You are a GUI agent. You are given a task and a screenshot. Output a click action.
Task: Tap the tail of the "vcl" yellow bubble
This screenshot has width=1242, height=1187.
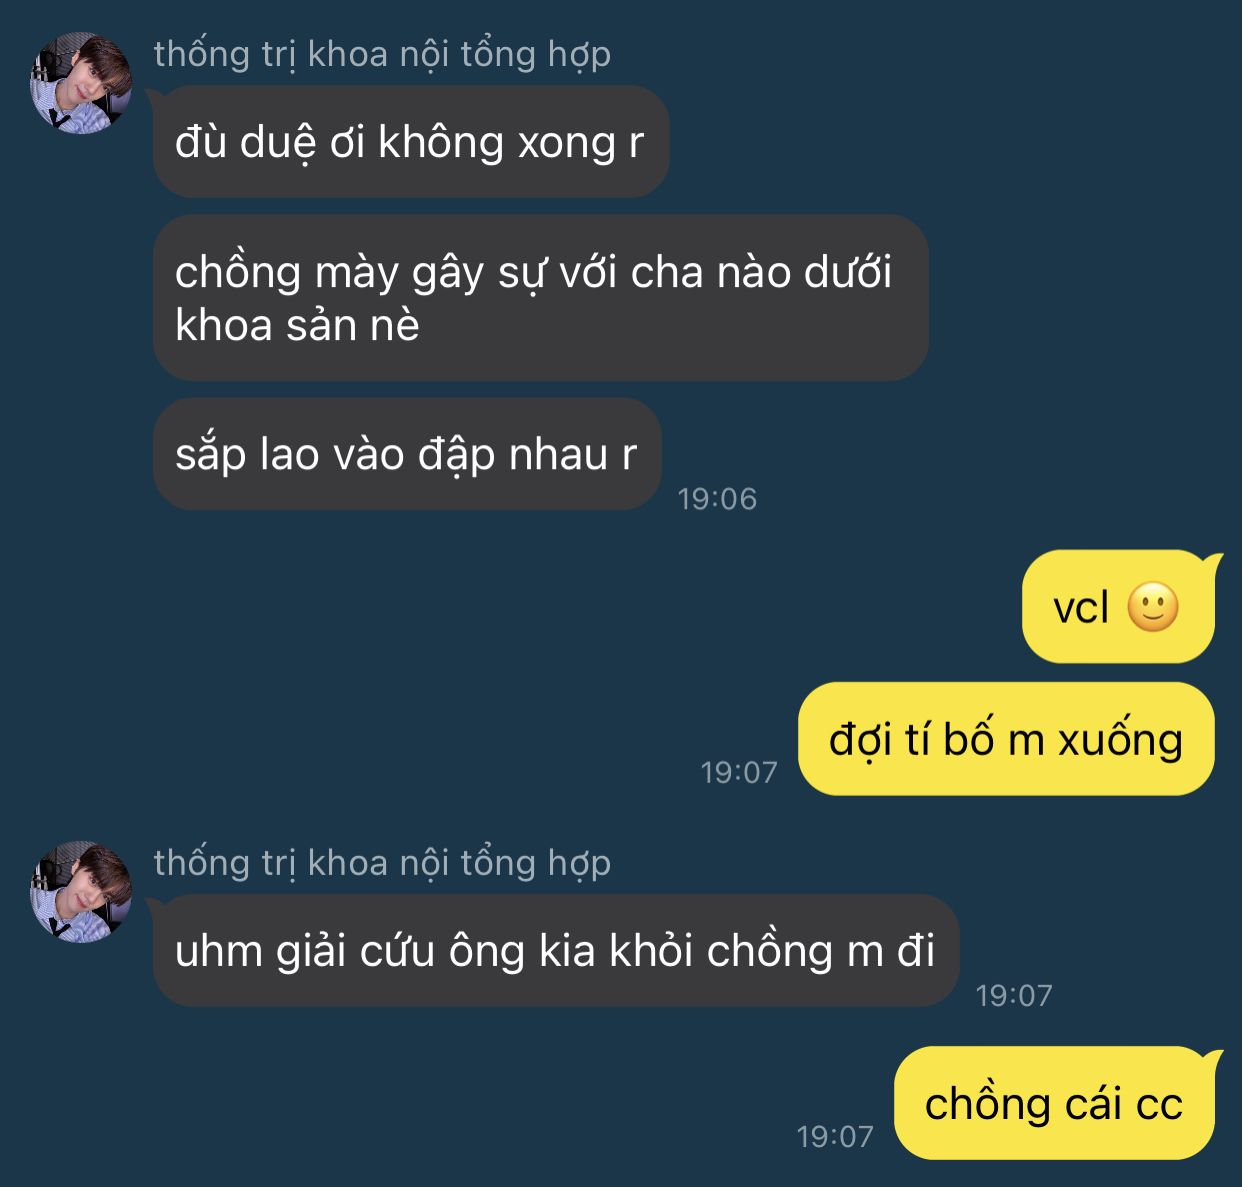click(1214, 559)
